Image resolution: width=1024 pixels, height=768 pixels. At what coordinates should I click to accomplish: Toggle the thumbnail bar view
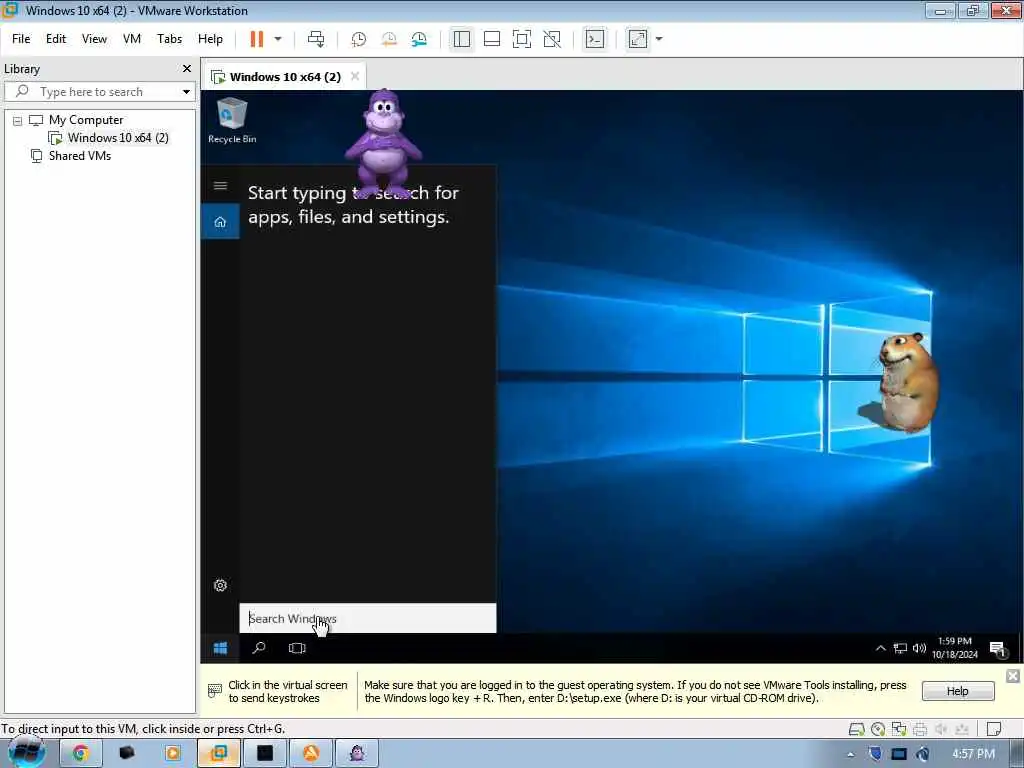point(492,39)
